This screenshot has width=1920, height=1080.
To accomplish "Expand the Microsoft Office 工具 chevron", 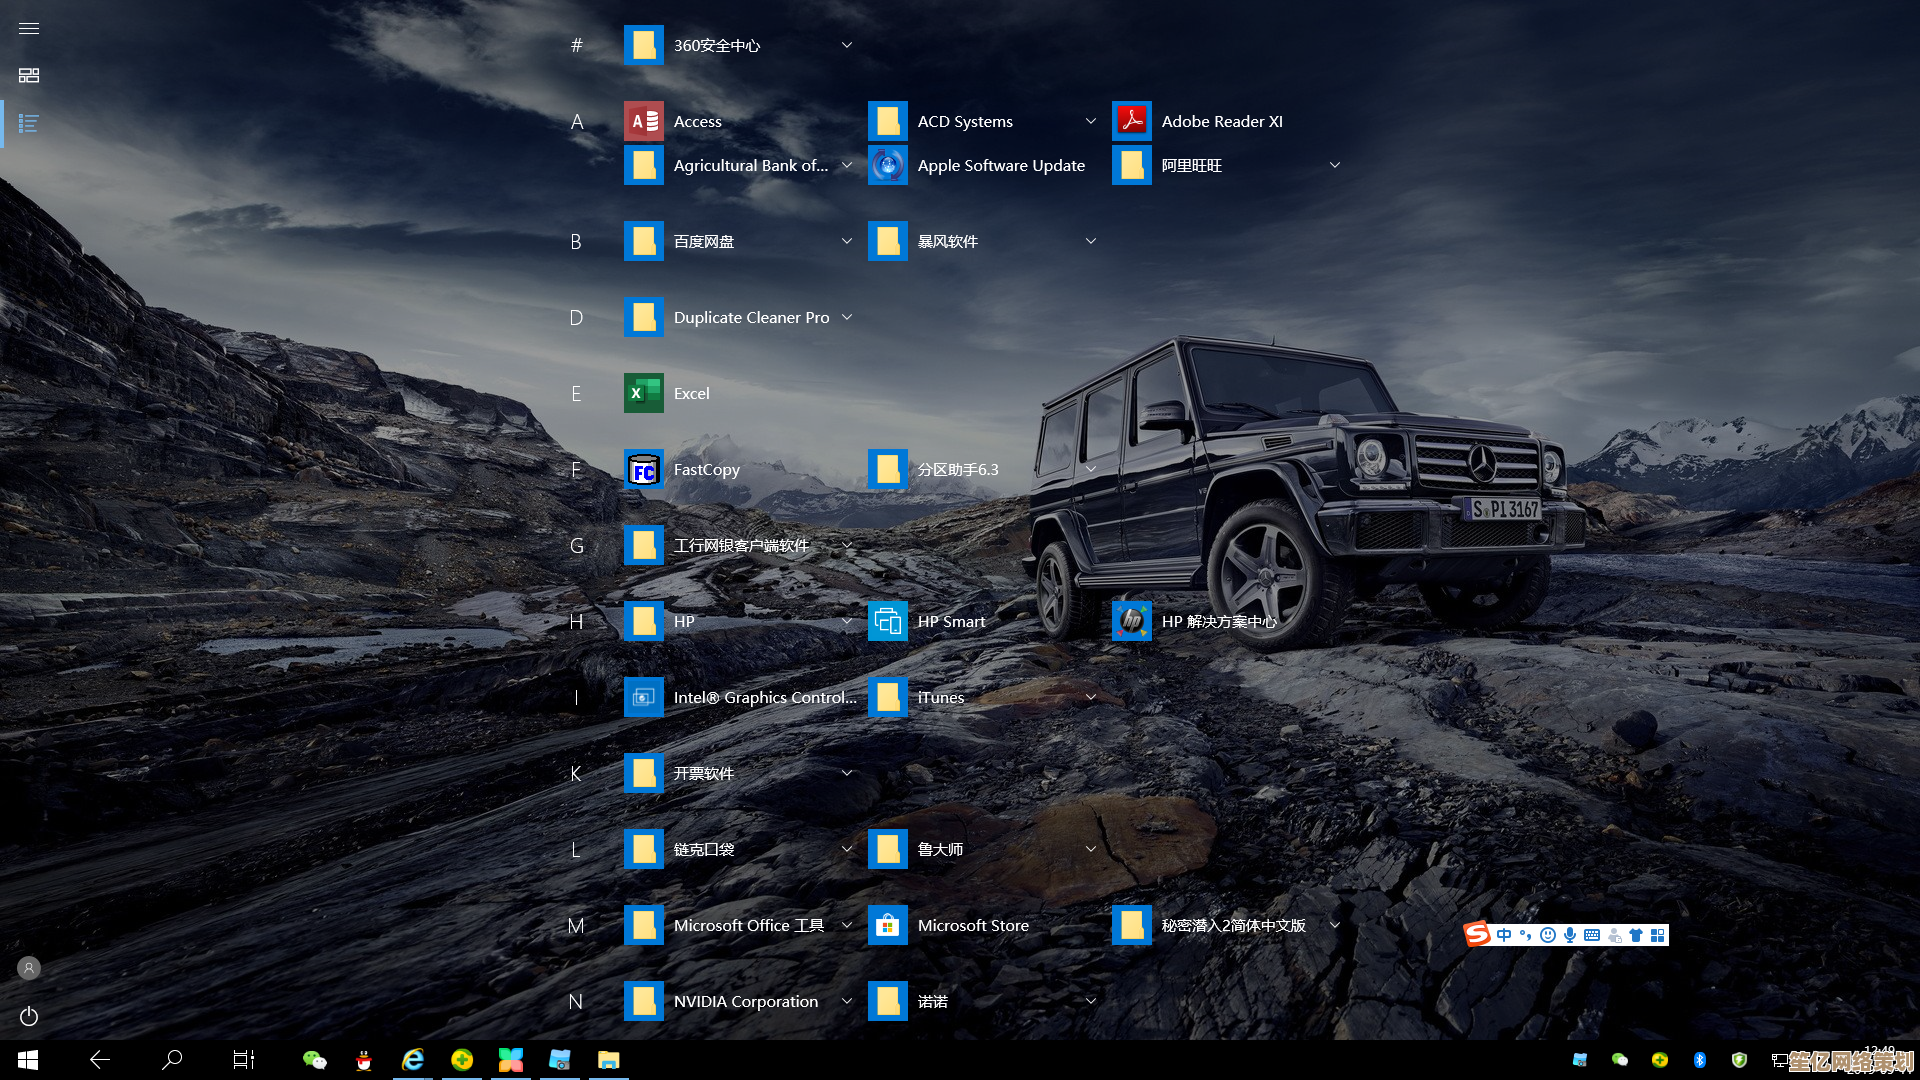I will [x=847, y=925].
